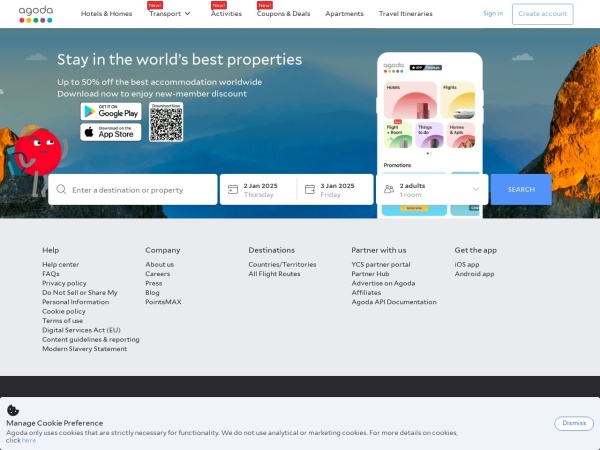The height and width of the screenshot is (450, 600).
Task: Open Content guidelines & reporting link
Action: click(91, 339)
